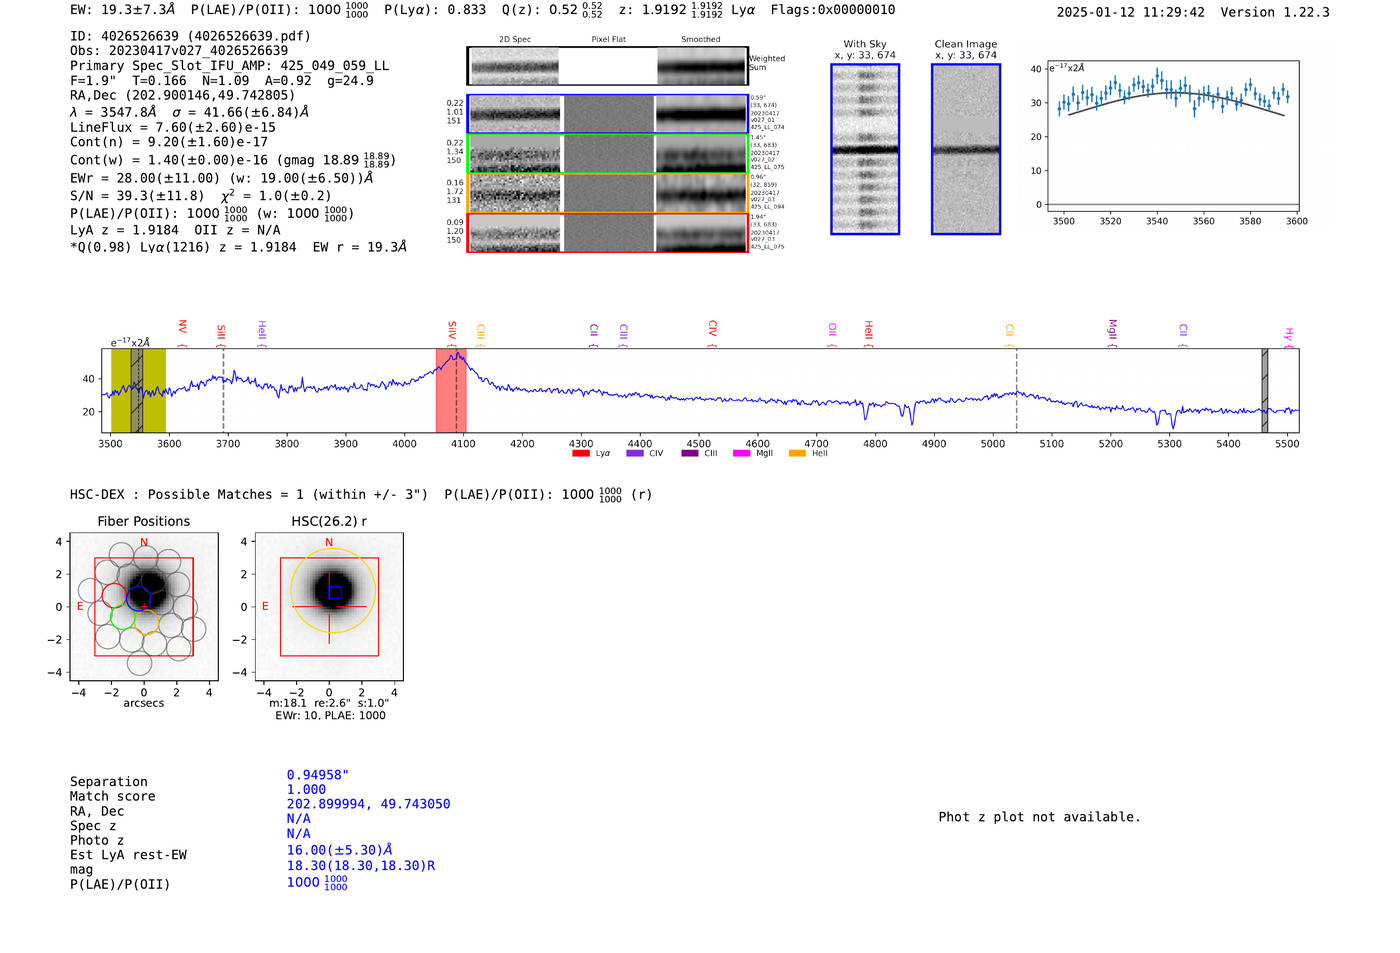The image size is (1400, 953).
Task: Click the 'arcsecs' axis label under Fiber Positions
Action: (x=144, y=704)
